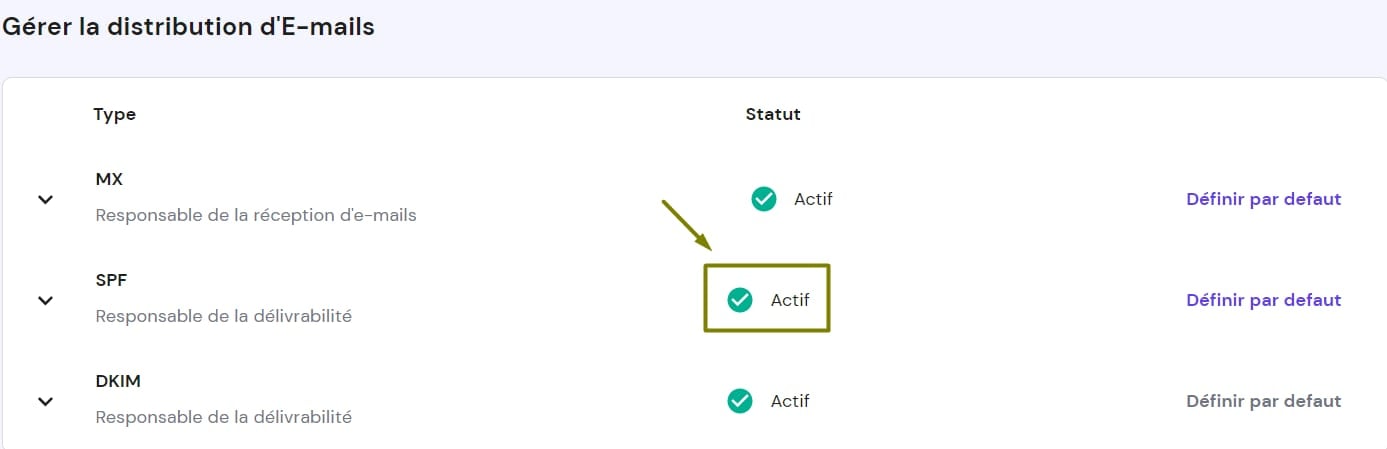Expand the DKIM record row chevron
1387x449 pixels.
(45, 401)
